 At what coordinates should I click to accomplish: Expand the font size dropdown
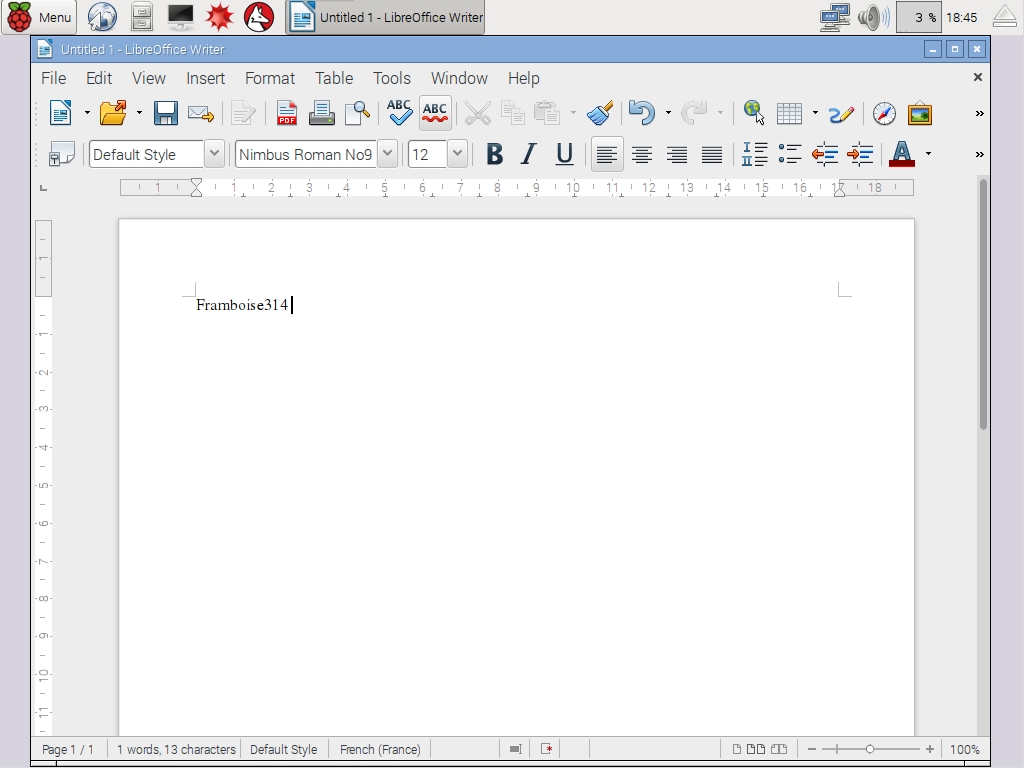tap(457, 154)
